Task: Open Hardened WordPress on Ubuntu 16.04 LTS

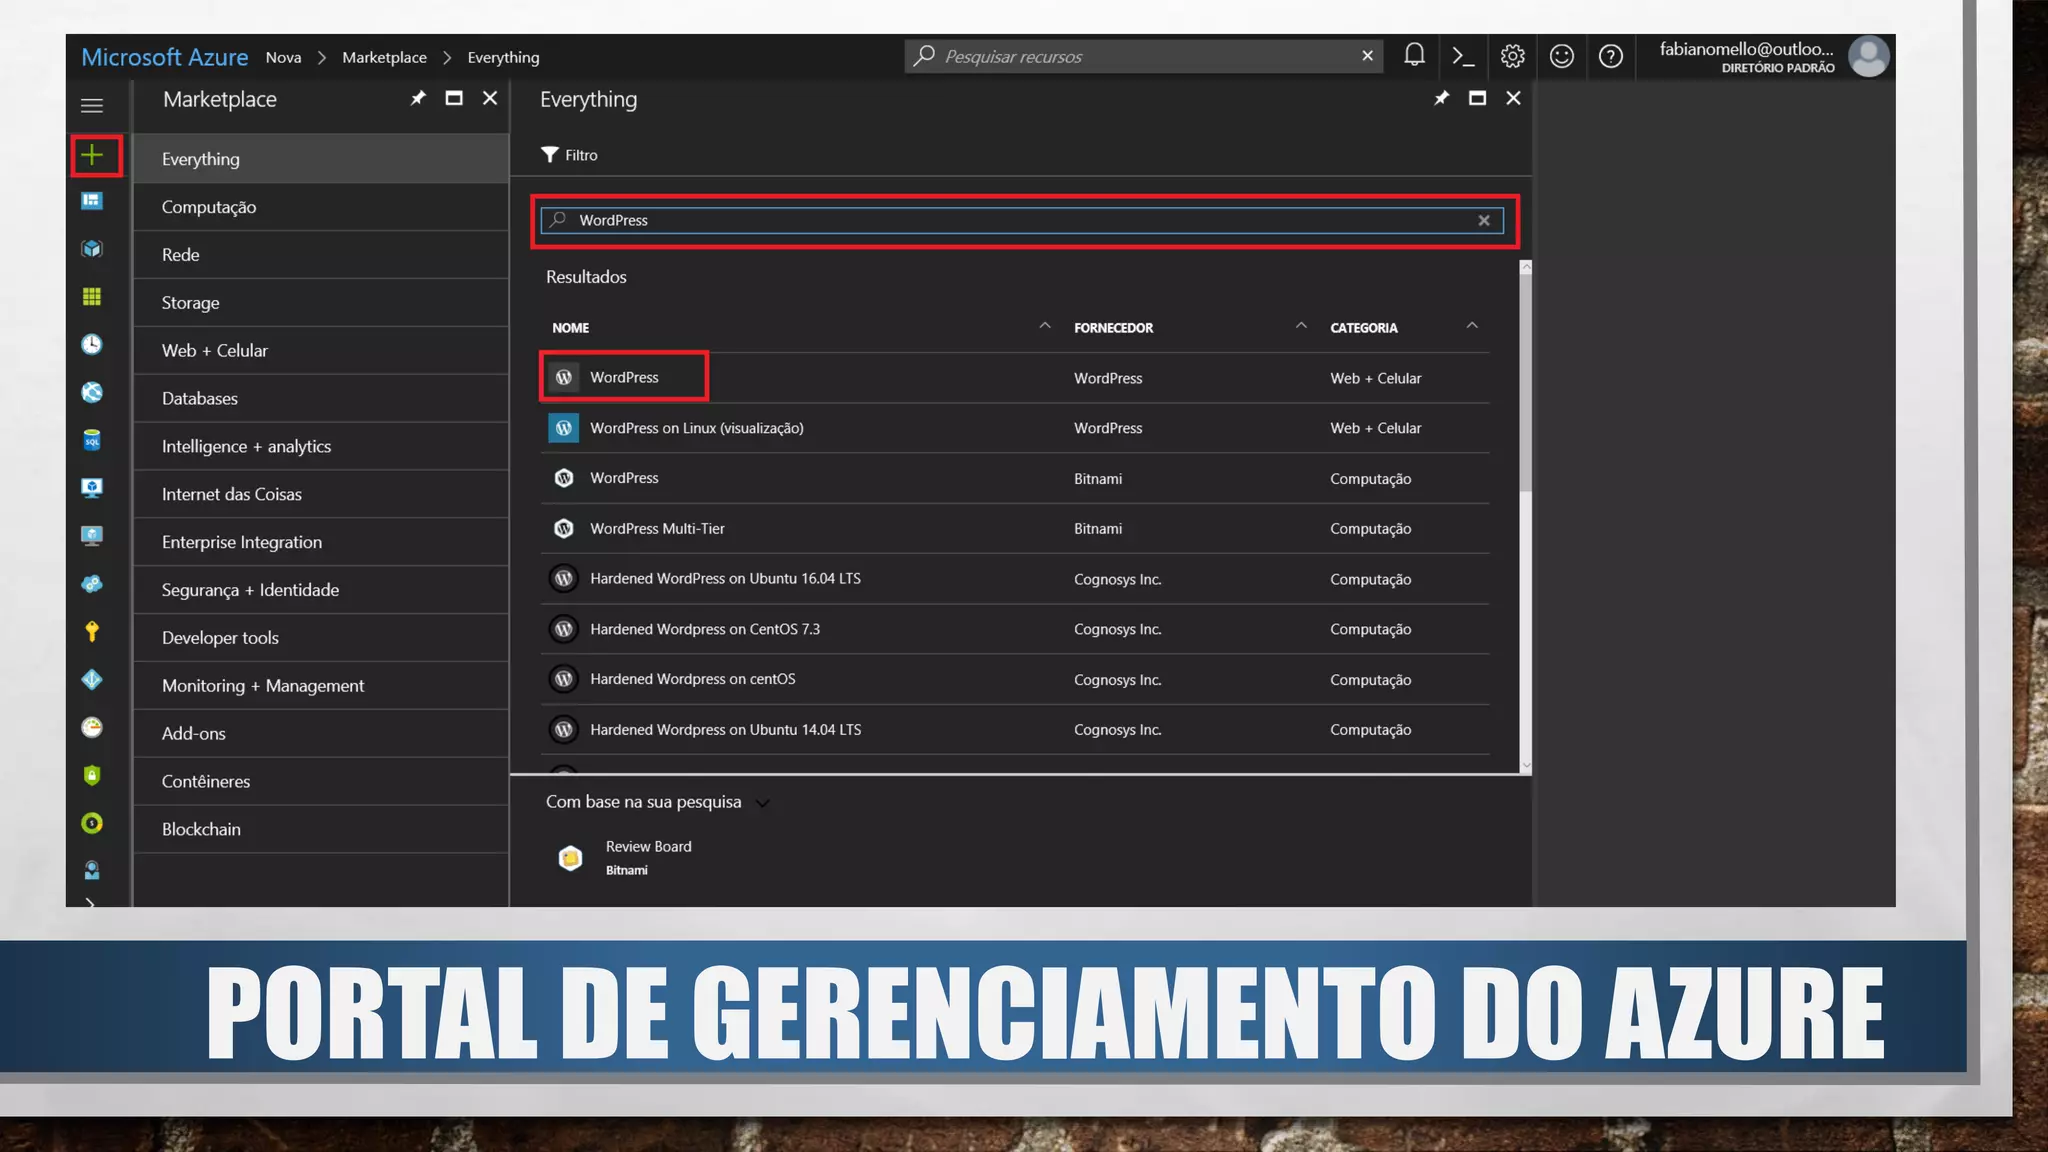Action: [1015, 578]
